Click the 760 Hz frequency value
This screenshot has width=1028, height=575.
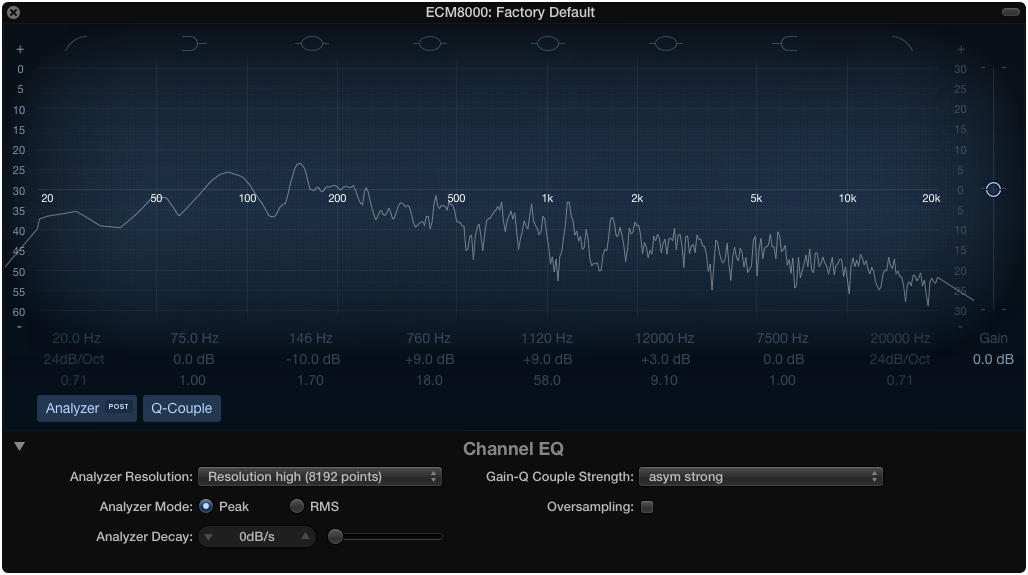[x=429, y=338]
